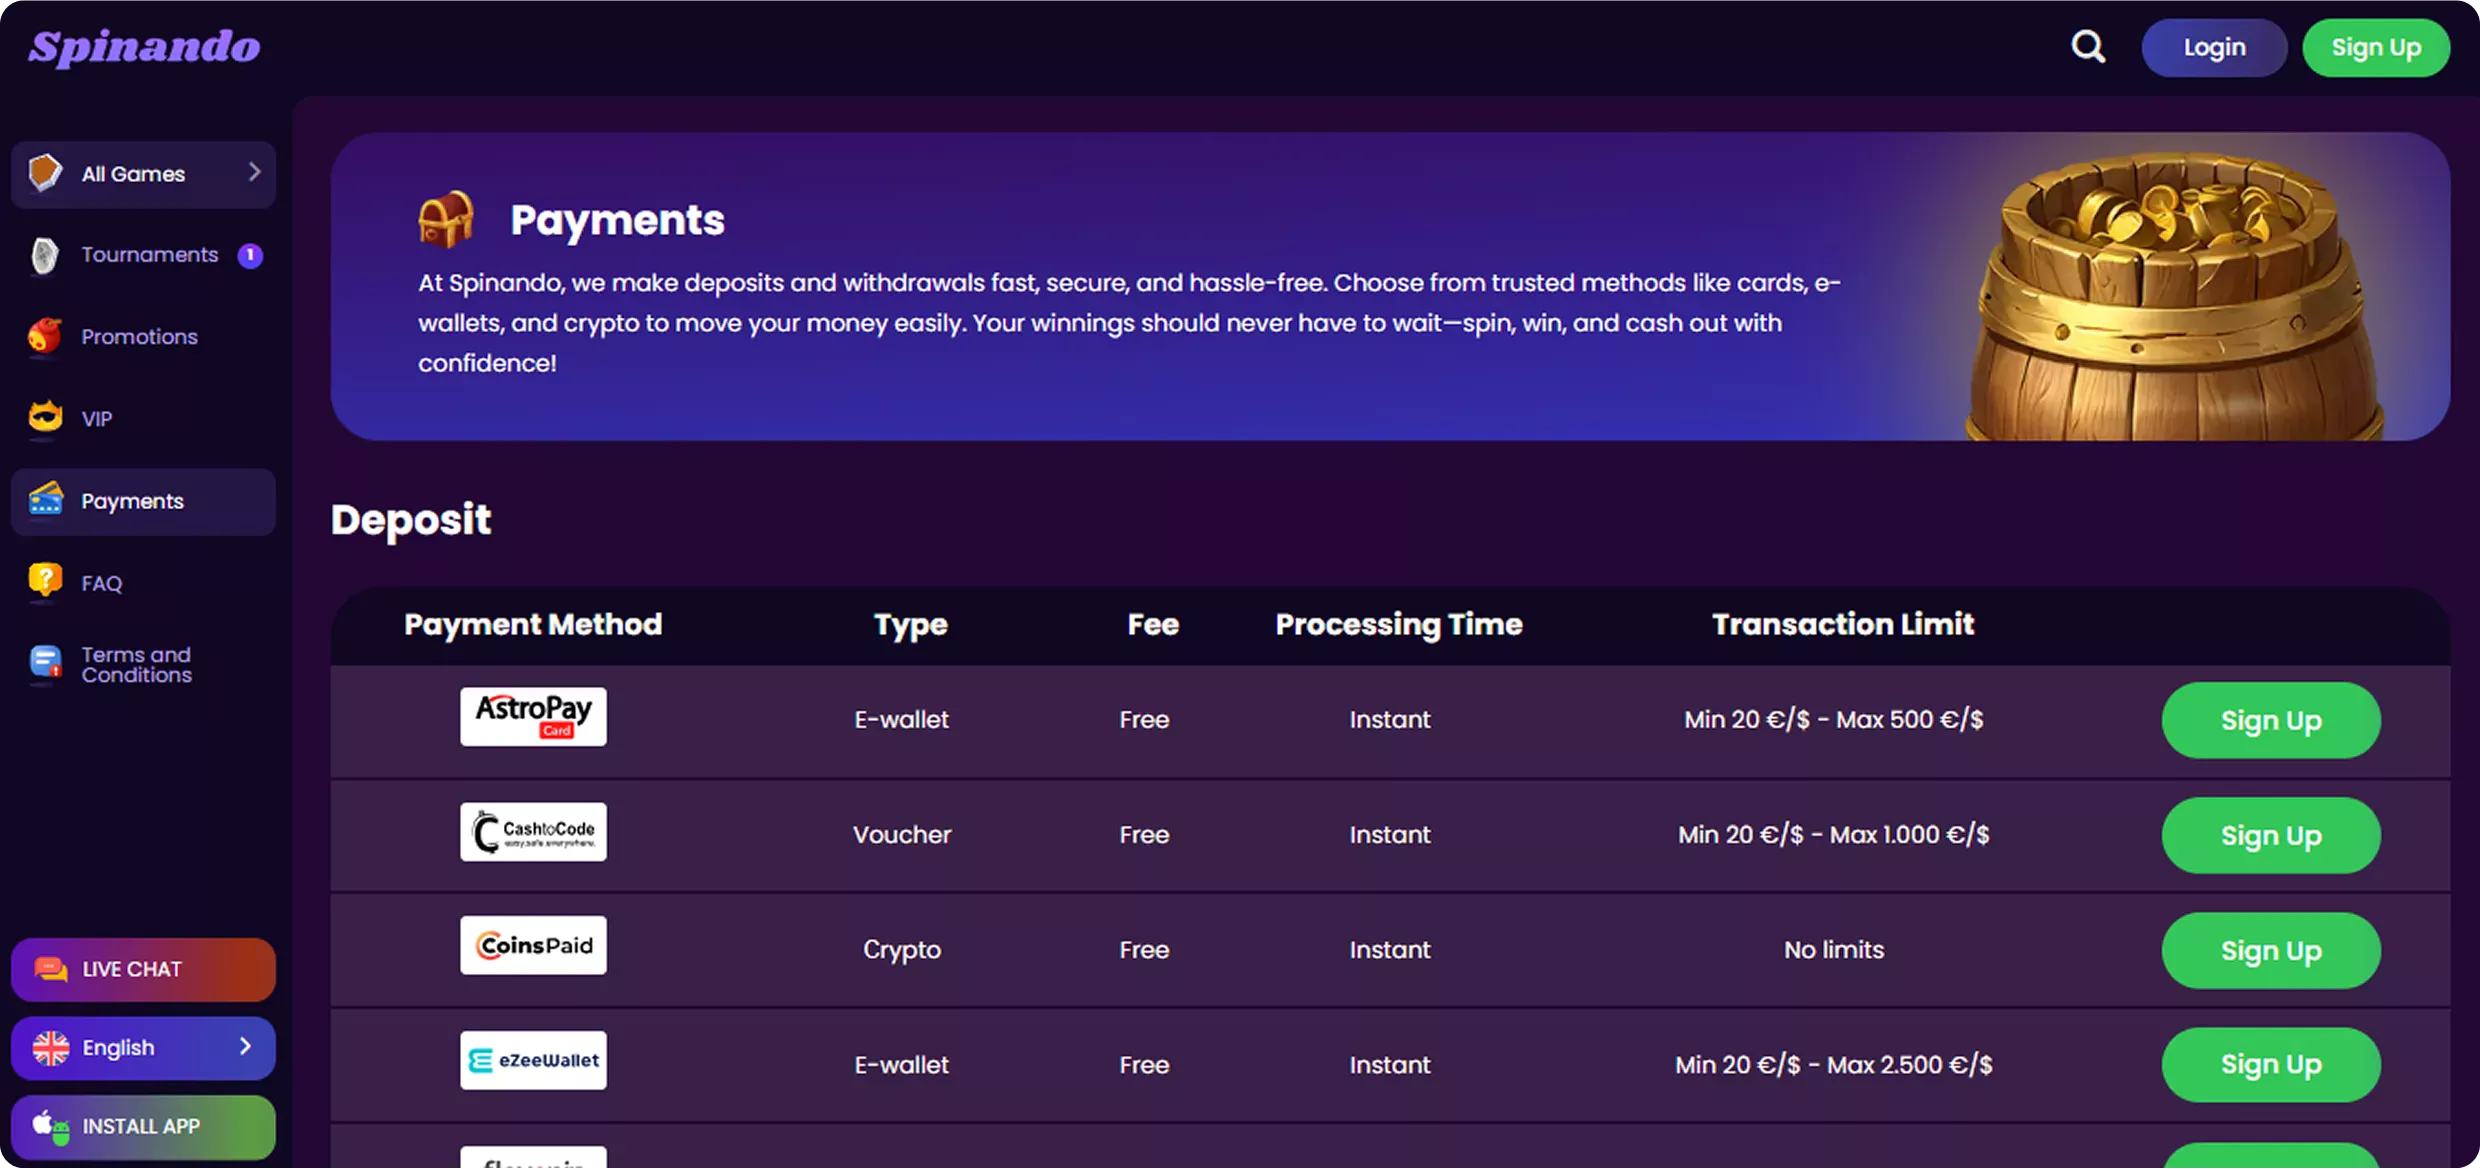
Task: Click the VIP sunglasses icon
Action: (45, 418)
